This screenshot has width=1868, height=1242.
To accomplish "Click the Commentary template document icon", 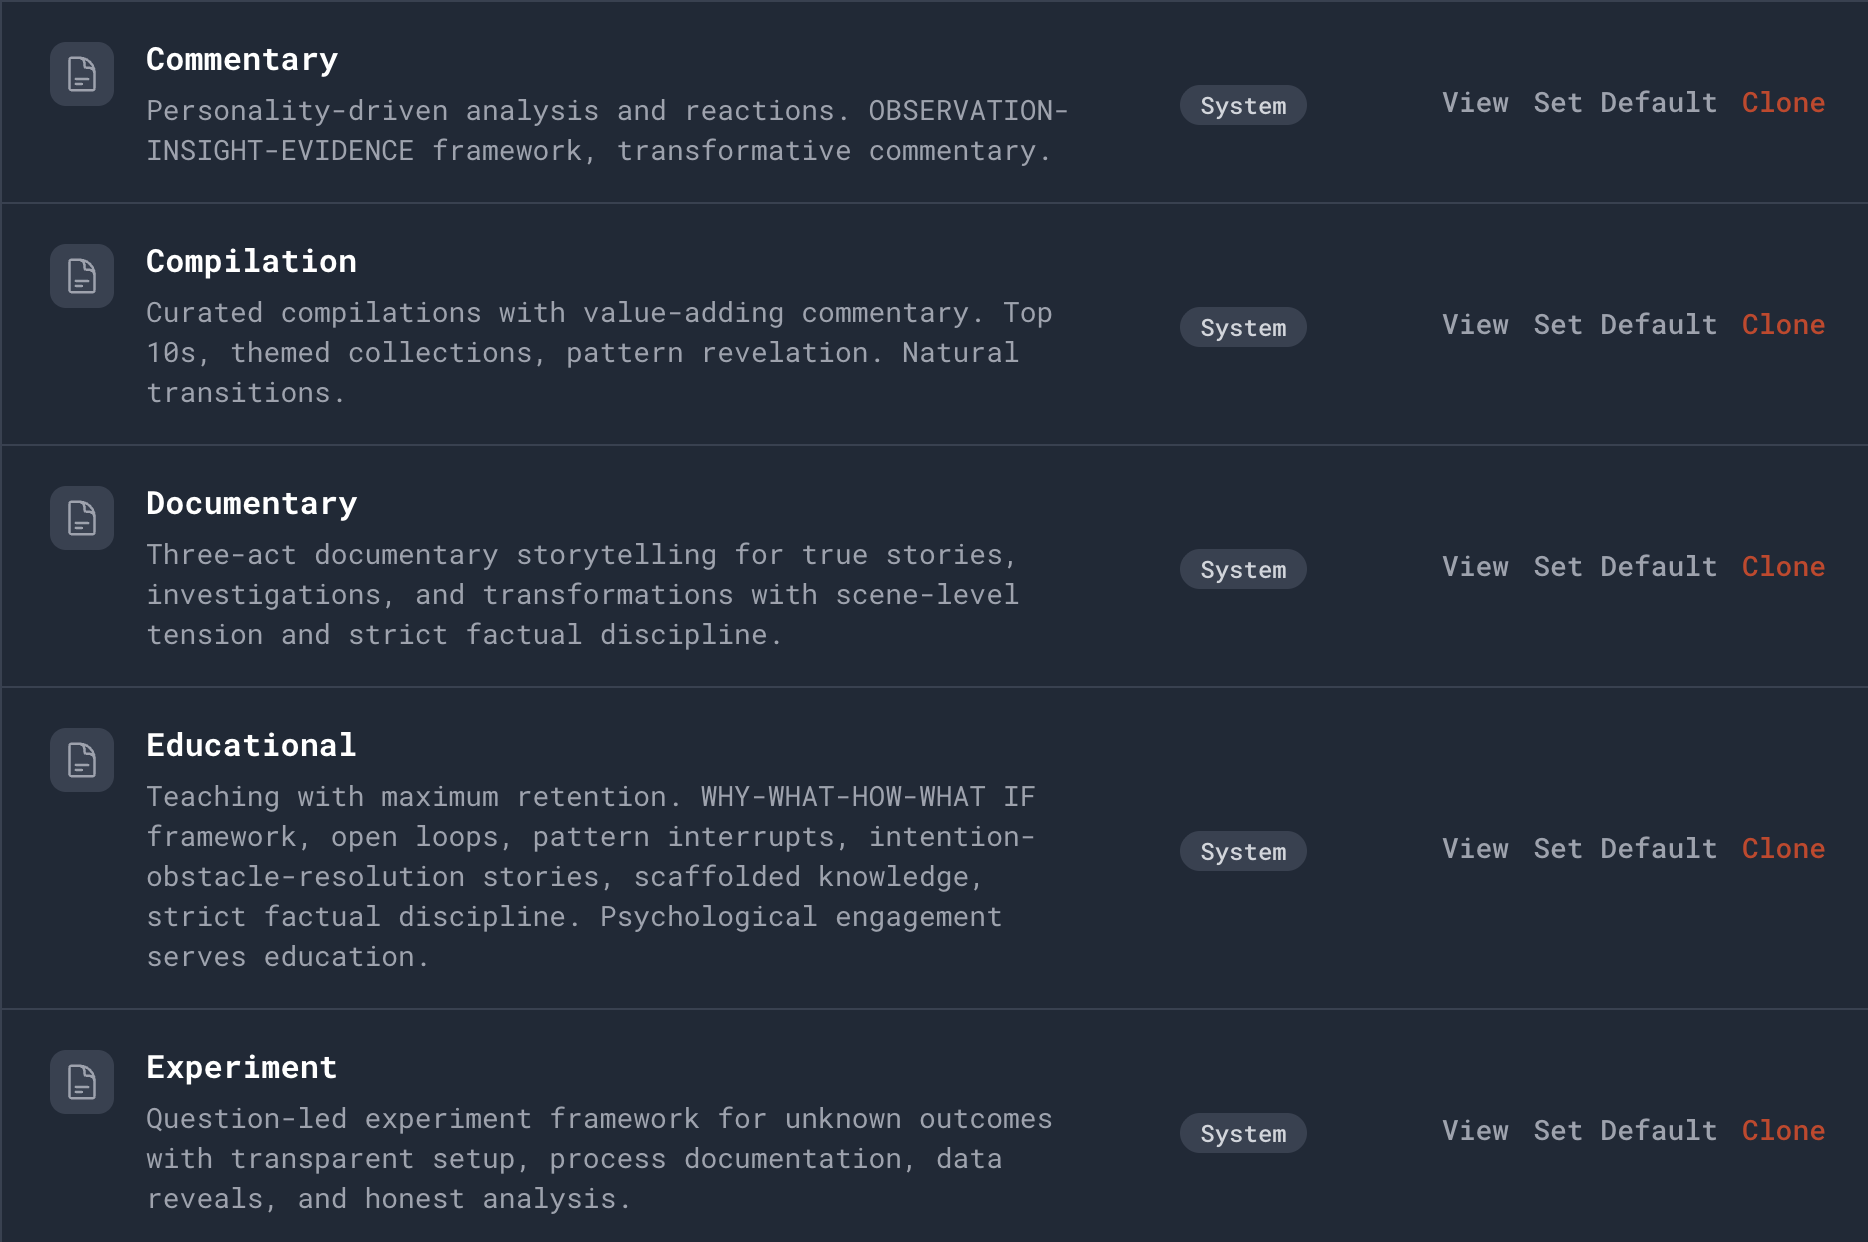I will click(81, 74).
